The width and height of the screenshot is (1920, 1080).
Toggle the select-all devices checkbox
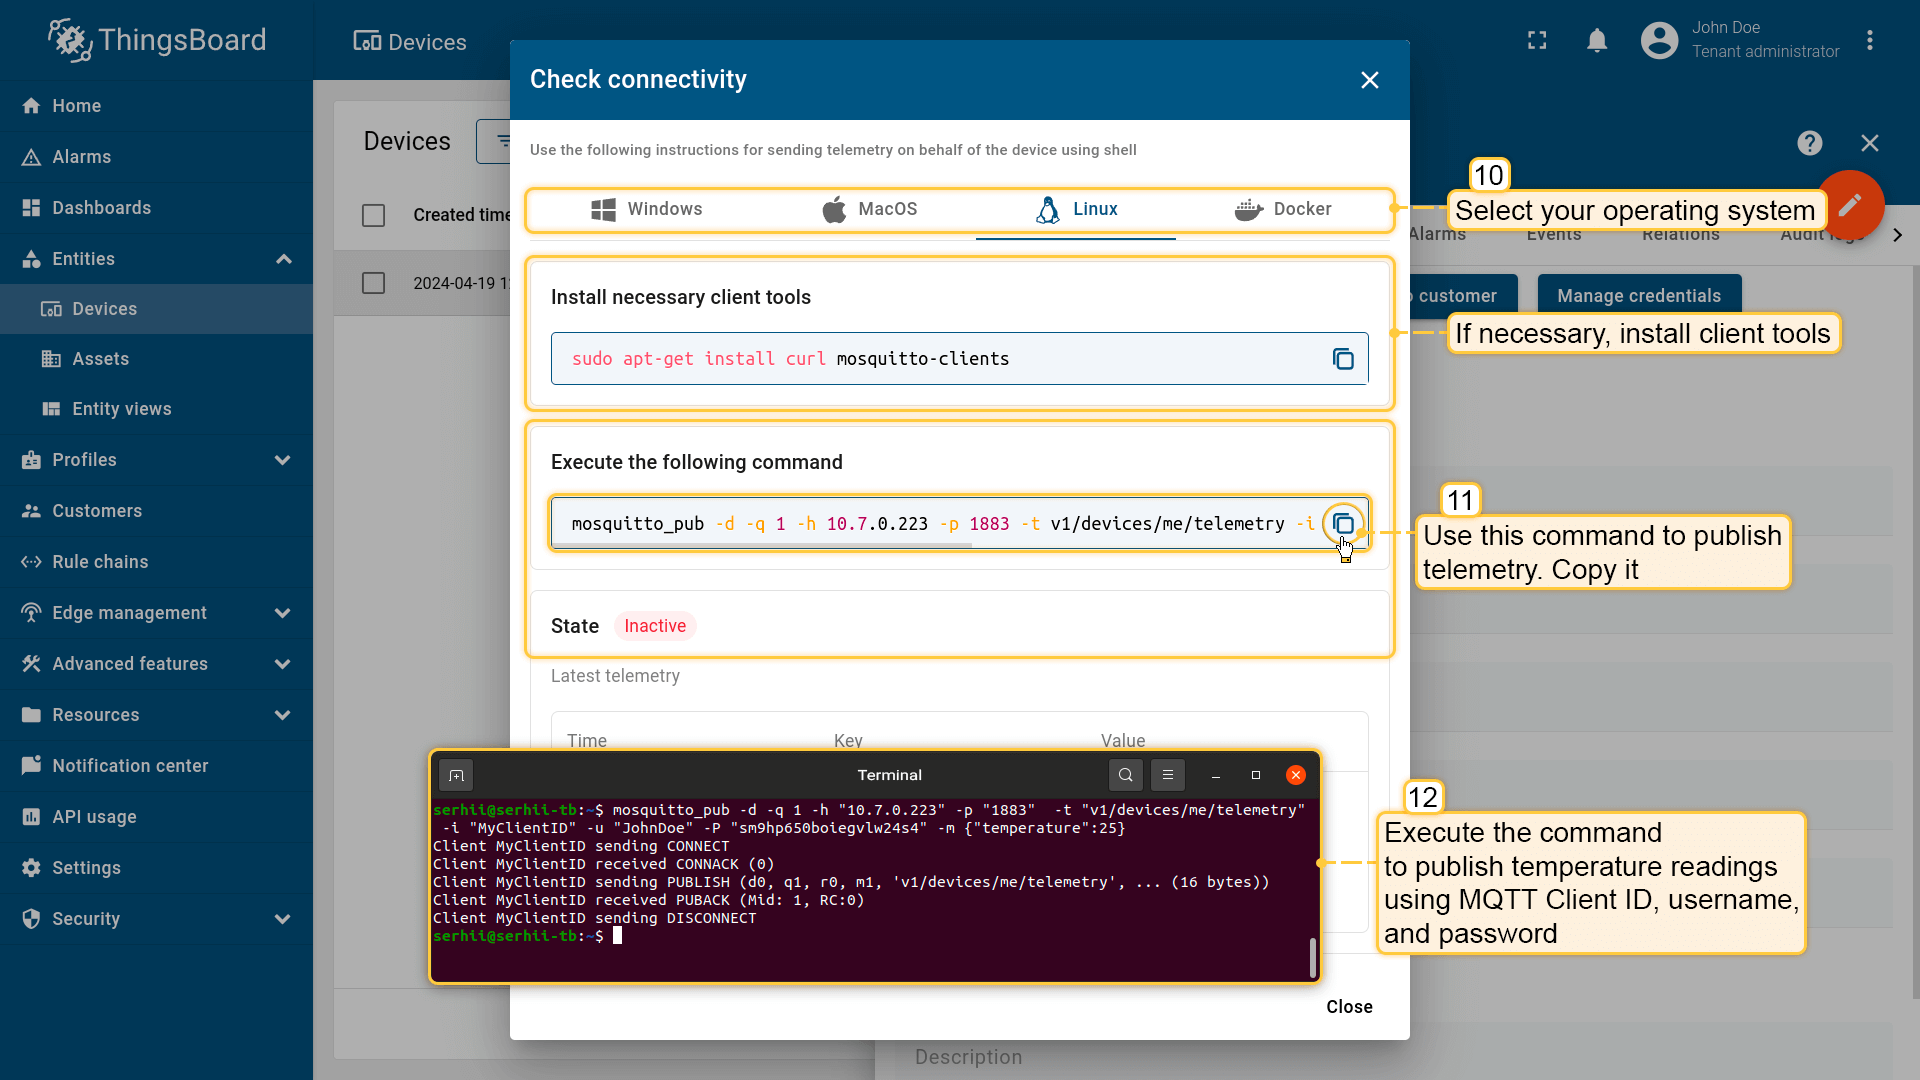tap(373, 215)
